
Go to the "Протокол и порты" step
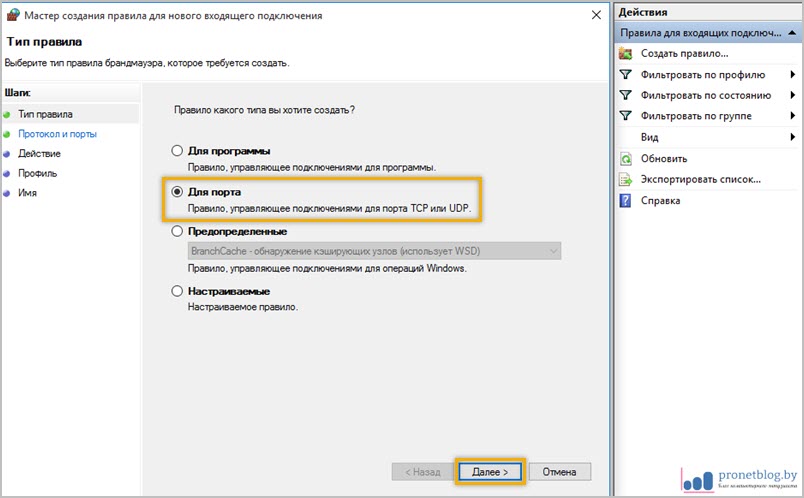point(57,133)
